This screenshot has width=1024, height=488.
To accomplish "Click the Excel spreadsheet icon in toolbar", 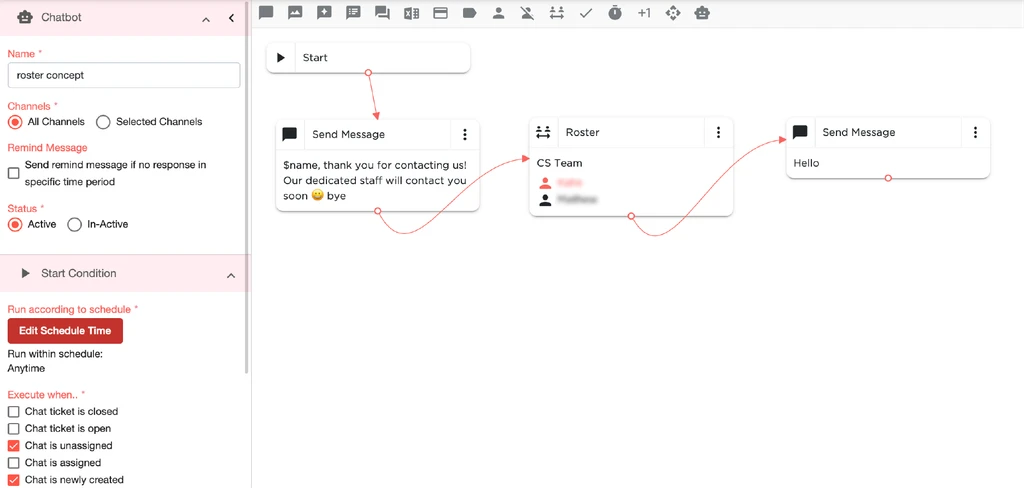I will 411,13.
